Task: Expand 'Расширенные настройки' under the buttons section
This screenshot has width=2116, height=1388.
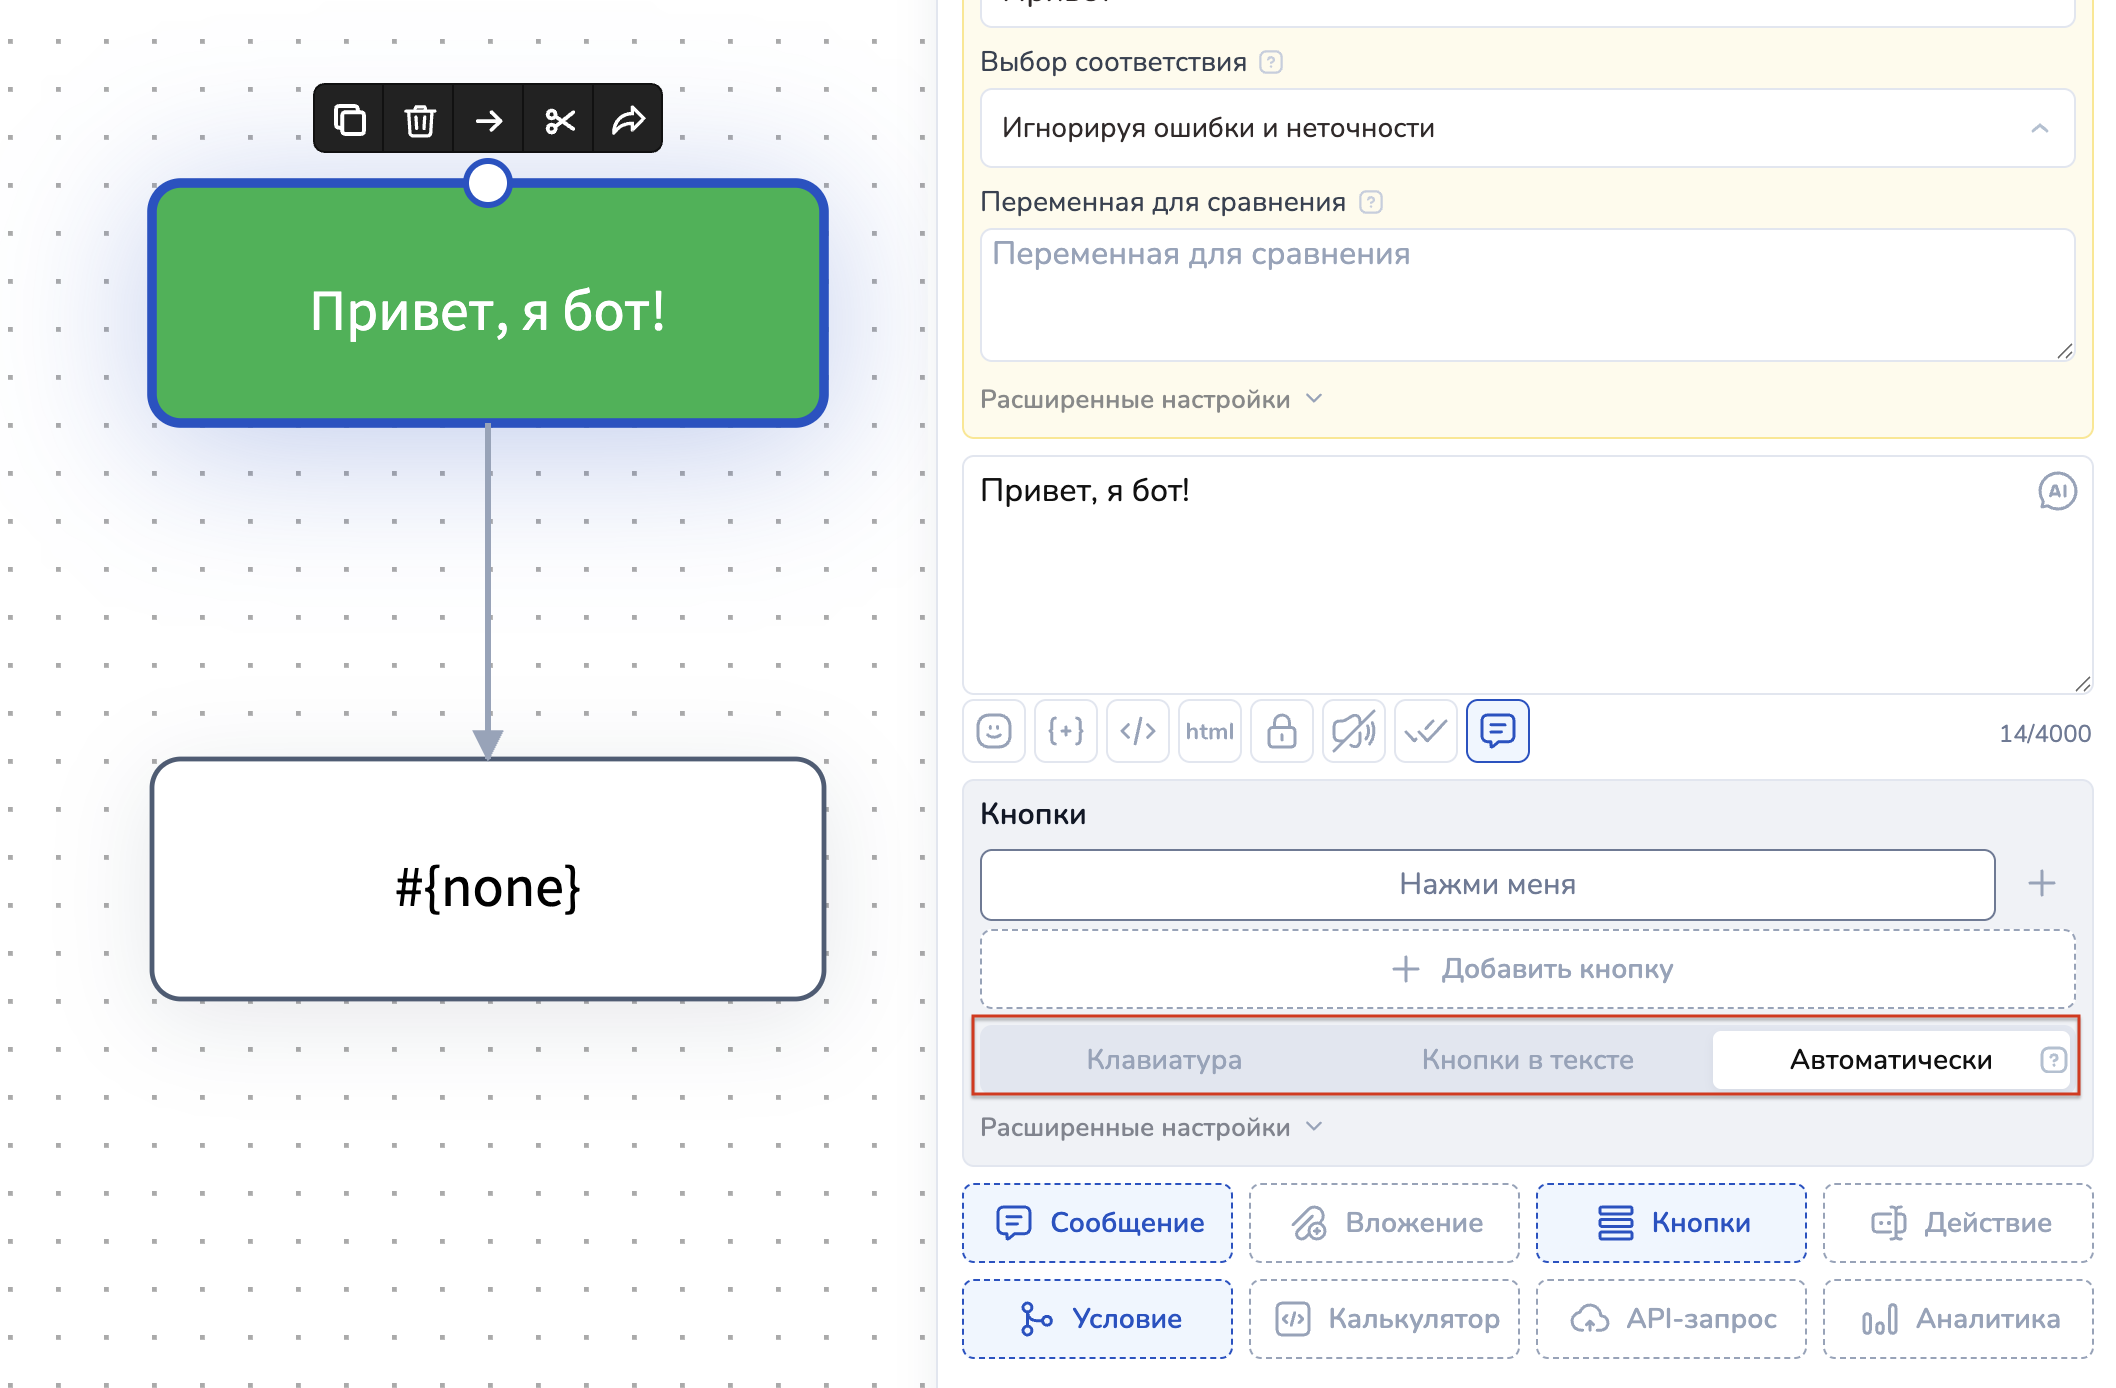Action: (1150, 1127)
